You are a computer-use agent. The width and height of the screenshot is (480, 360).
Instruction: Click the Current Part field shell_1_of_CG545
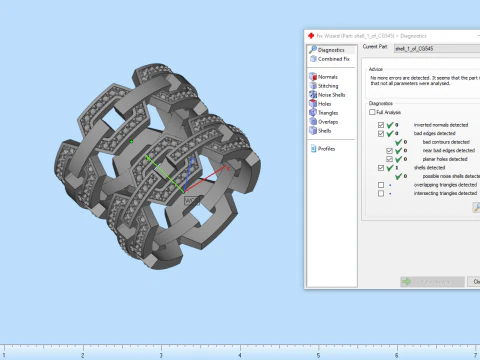[x=437, y=49]
